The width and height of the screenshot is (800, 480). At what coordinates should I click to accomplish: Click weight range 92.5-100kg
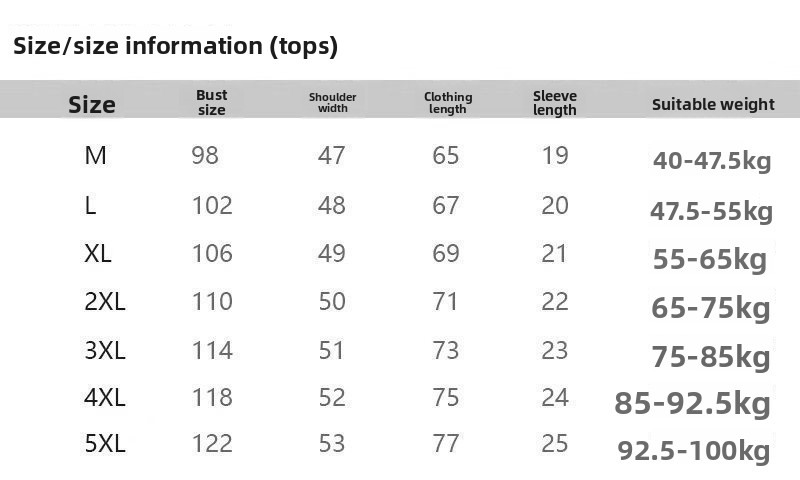[694, 450]
